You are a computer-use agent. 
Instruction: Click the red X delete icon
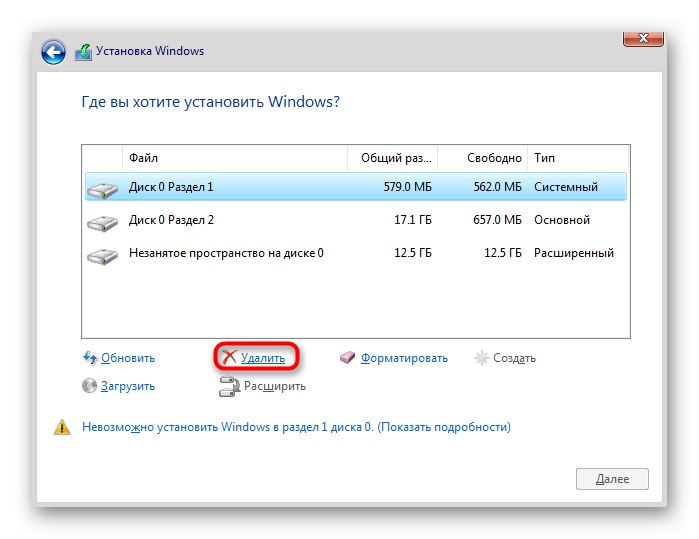(x=229, y=357)
